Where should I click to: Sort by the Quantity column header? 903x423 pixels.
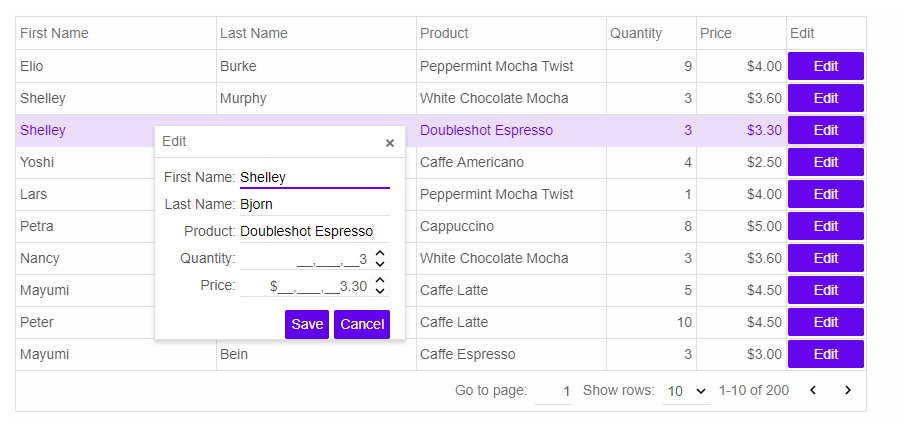(x=651, y=33)
